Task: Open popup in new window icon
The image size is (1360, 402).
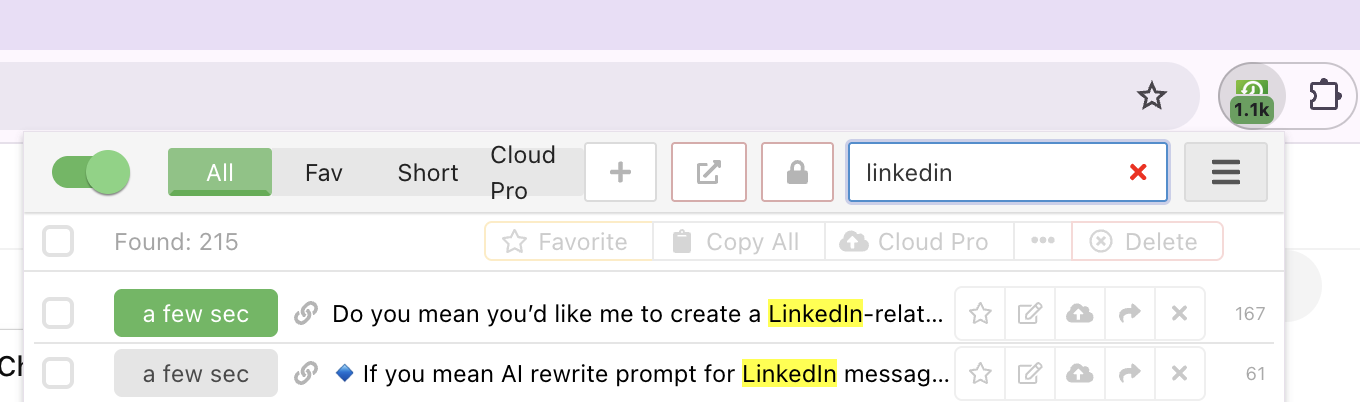Action: click(708, 172)
